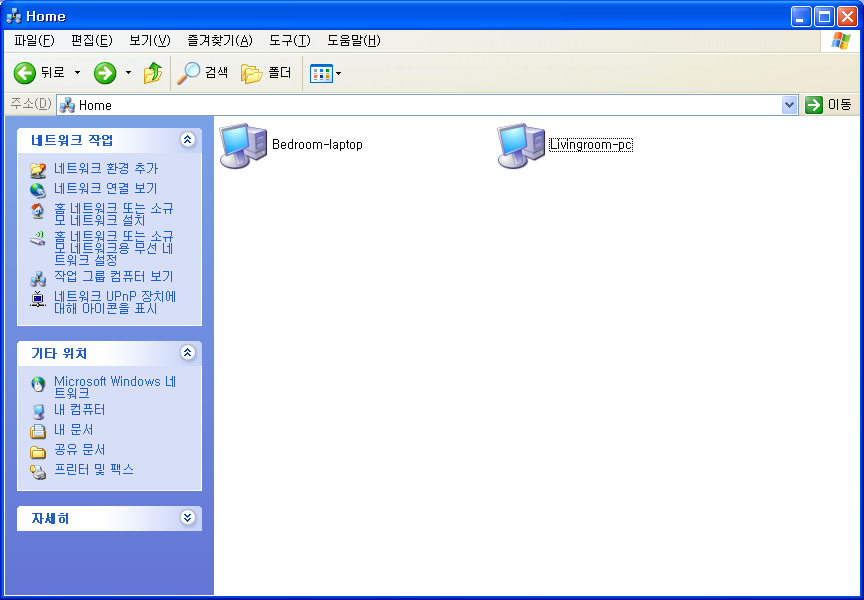The image size is (864, 600).
Task: Click 네트워크 연결 보기 link
Action: coord(106,188)
